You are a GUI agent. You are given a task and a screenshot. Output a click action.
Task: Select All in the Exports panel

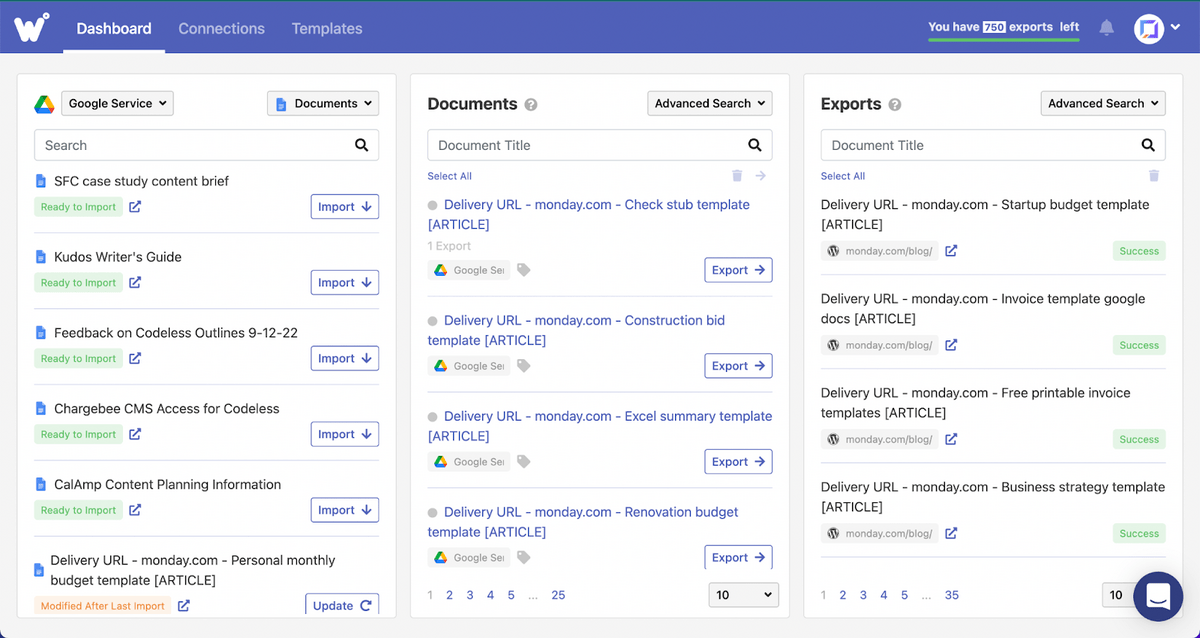(842, 176)
